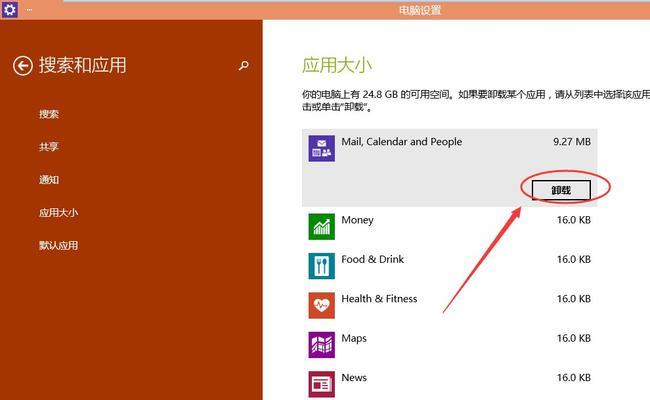Select 共享 in the sidebar
The image size is (650, 400).
(x=49, y=147)
